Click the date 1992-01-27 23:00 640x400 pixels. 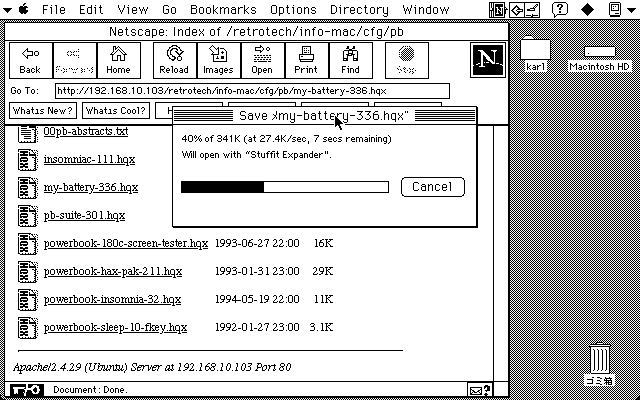point(257,327)
